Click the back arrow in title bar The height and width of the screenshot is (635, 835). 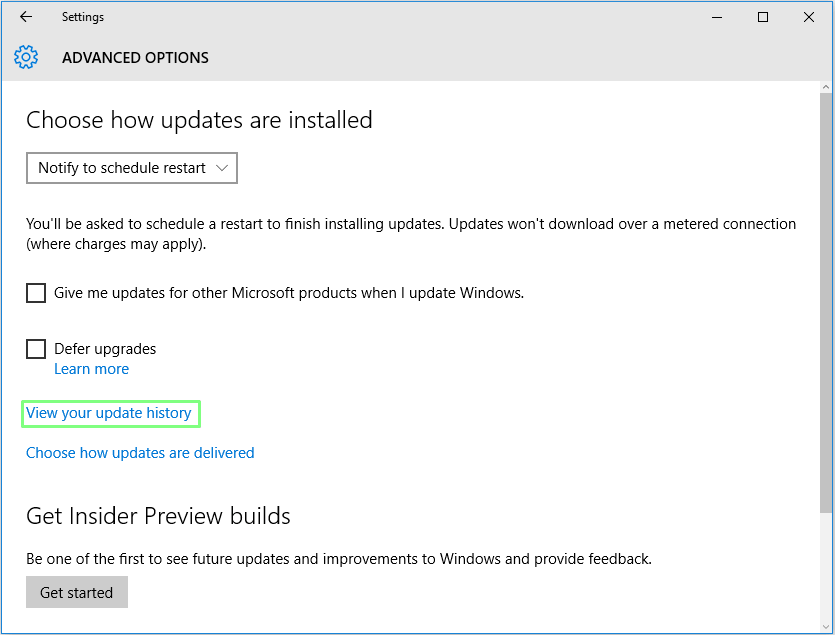click(x=26, y=17)
